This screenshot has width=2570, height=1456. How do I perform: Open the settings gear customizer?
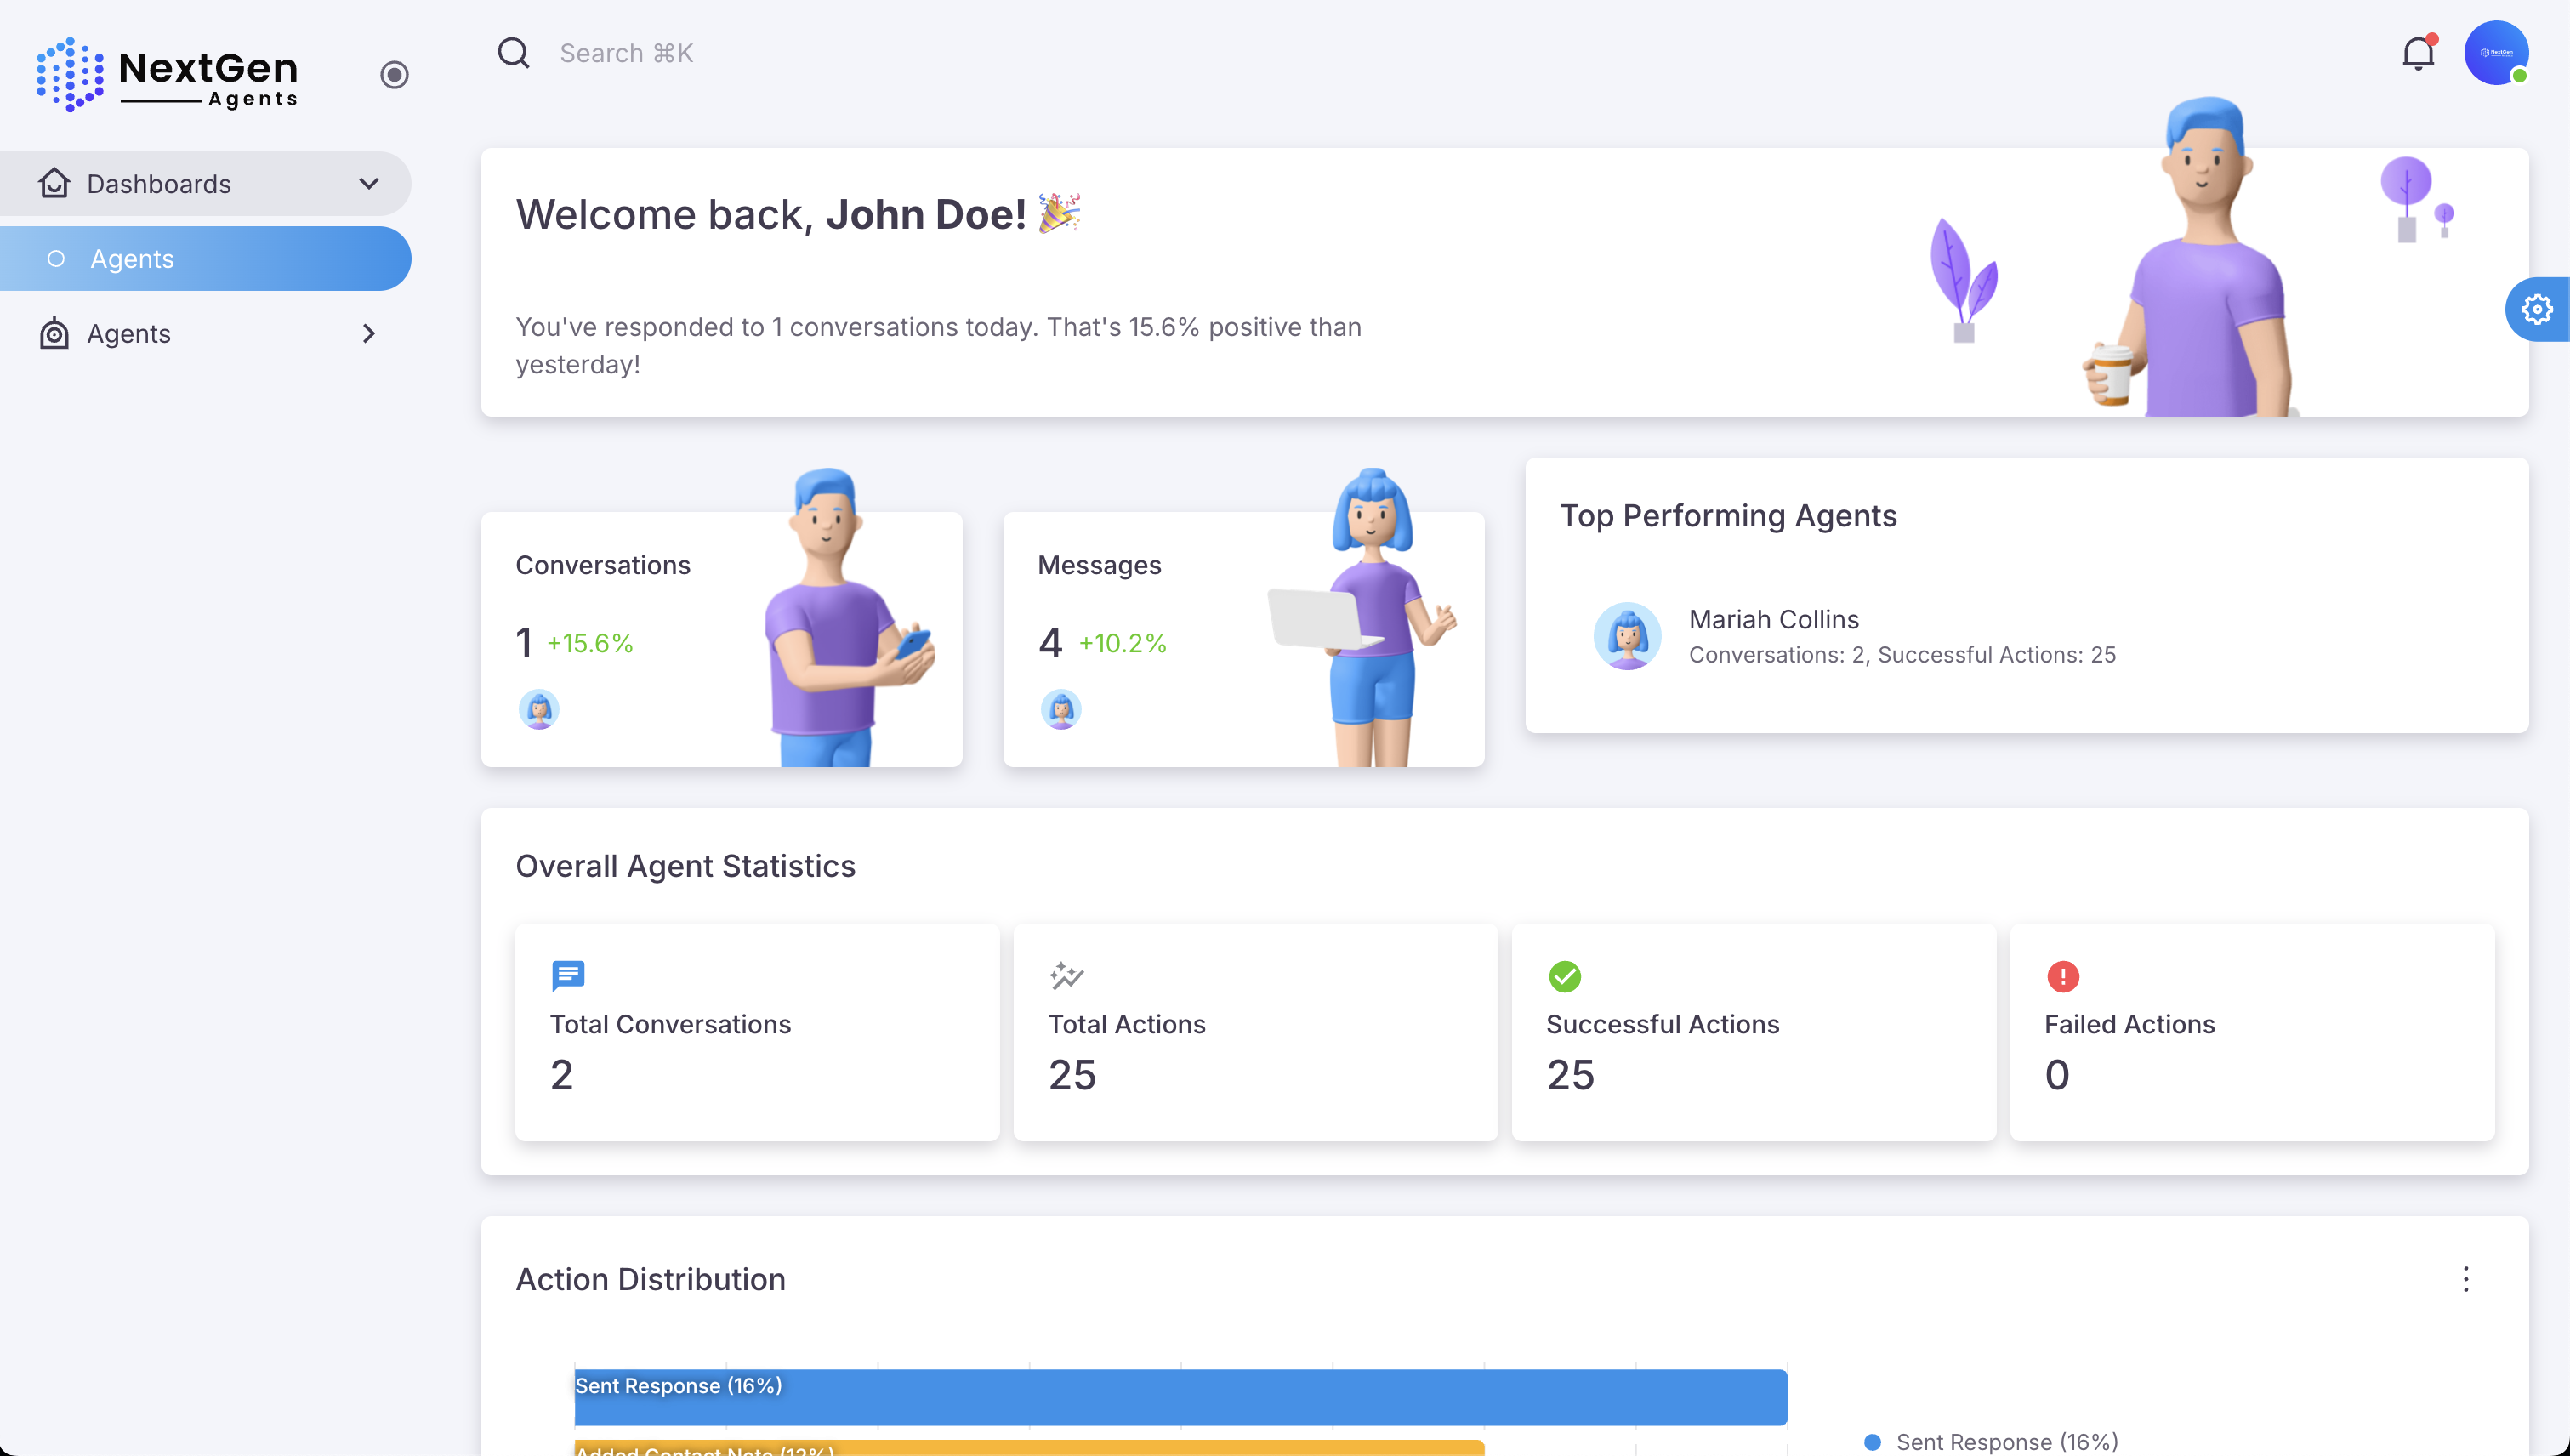(x=2537, y=310)
